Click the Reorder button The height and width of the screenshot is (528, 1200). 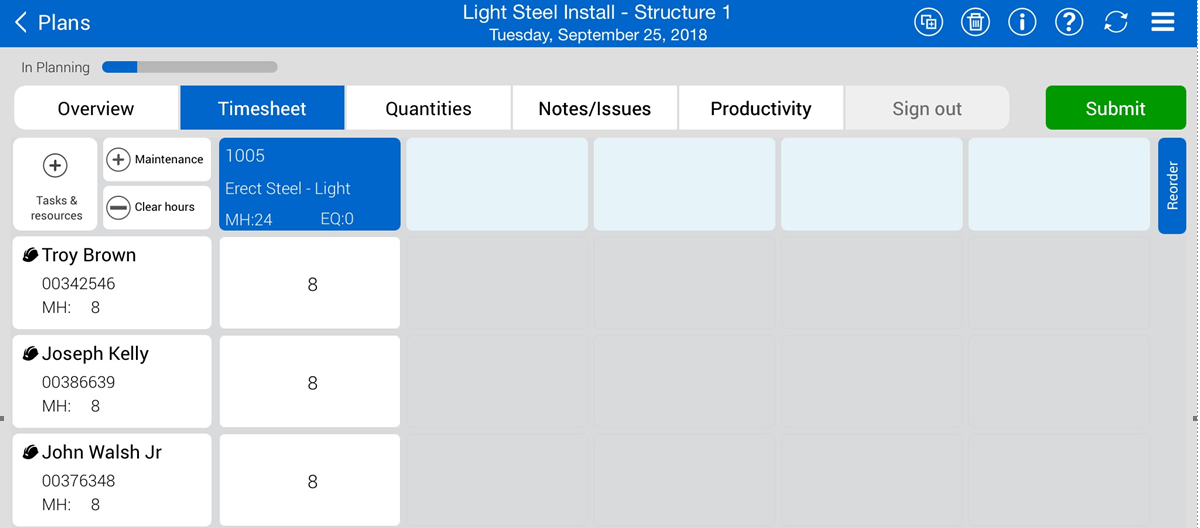coord(1172,185)
